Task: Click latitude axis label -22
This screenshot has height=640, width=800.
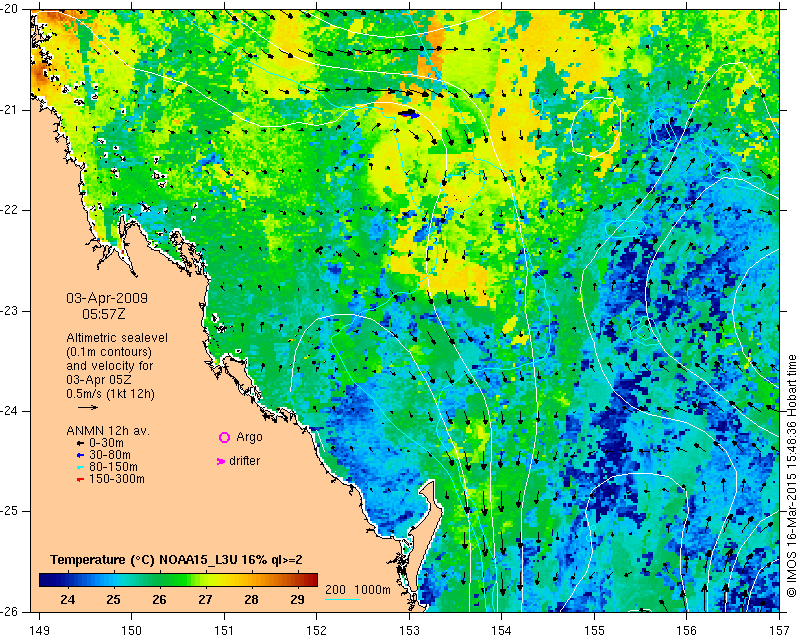Action: 11,210
